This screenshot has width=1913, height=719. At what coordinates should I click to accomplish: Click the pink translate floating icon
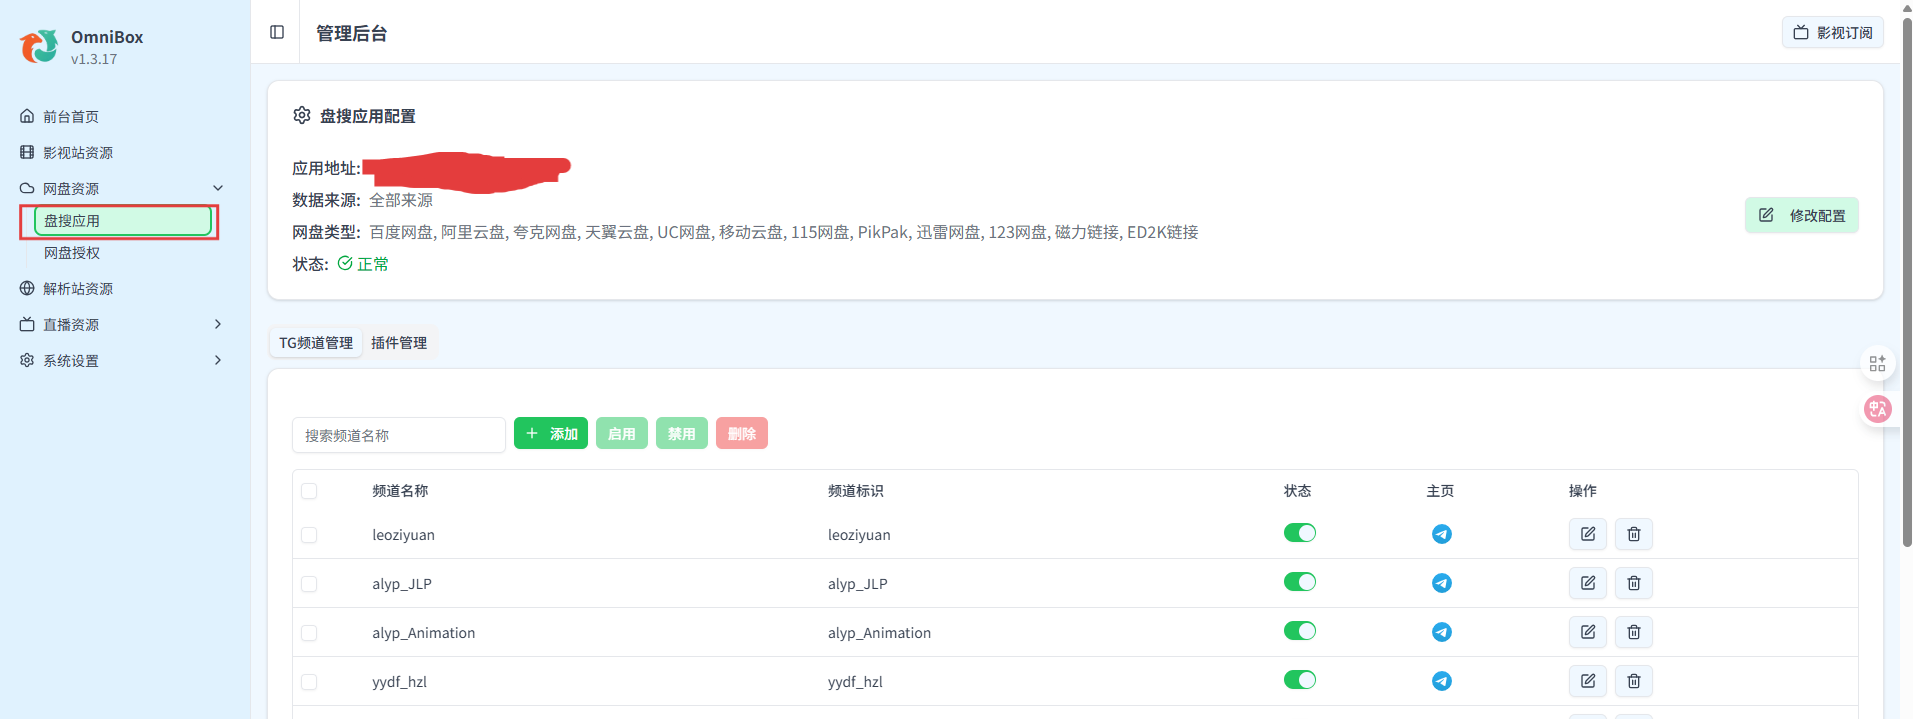point(1877,409)
